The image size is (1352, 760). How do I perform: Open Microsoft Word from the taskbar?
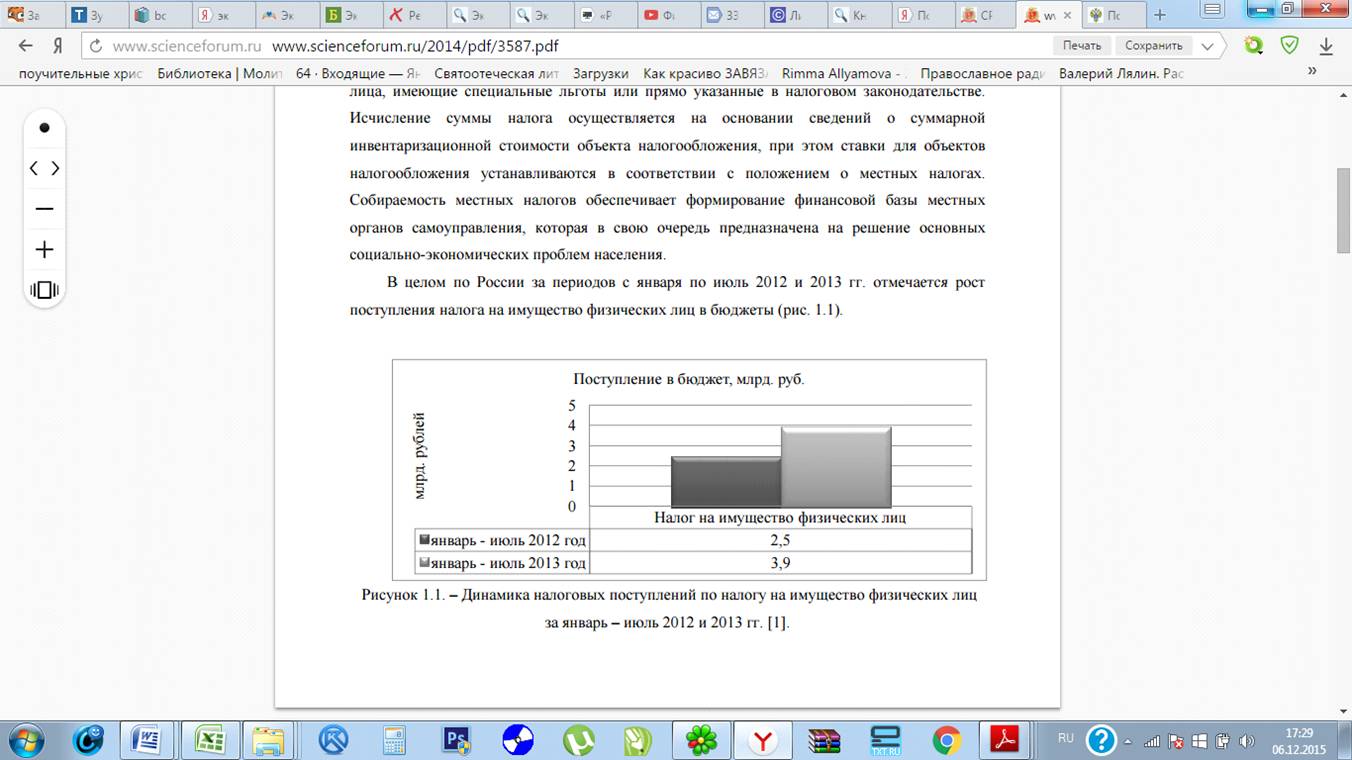(x=149, y=740)
